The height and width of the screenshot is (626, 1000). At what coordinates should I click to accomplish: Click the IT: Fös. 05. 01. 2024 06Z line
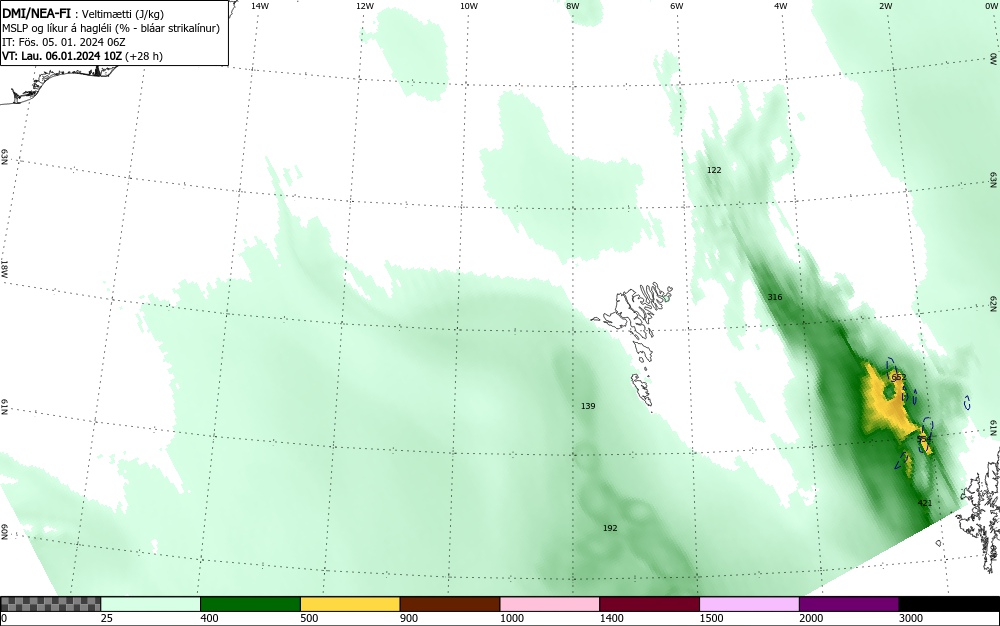[x=64, y=42]
